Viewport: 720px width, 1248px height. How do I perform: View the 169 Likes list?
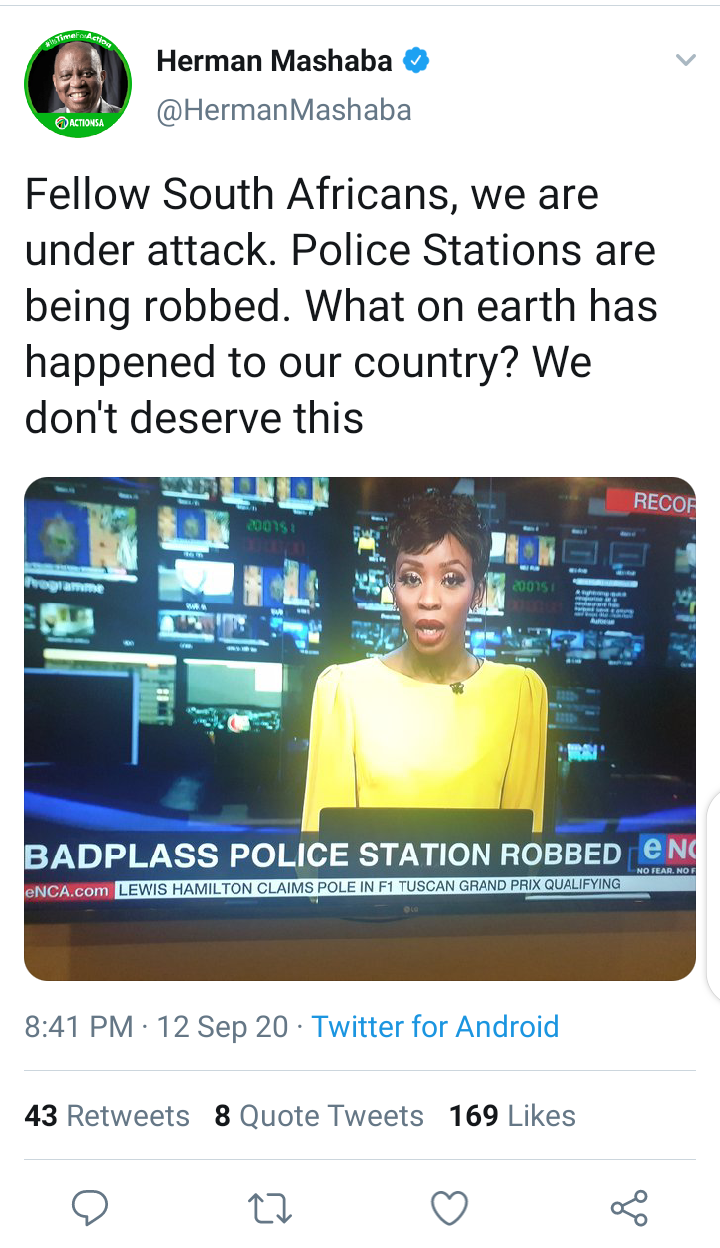[x=512, y=1115]
